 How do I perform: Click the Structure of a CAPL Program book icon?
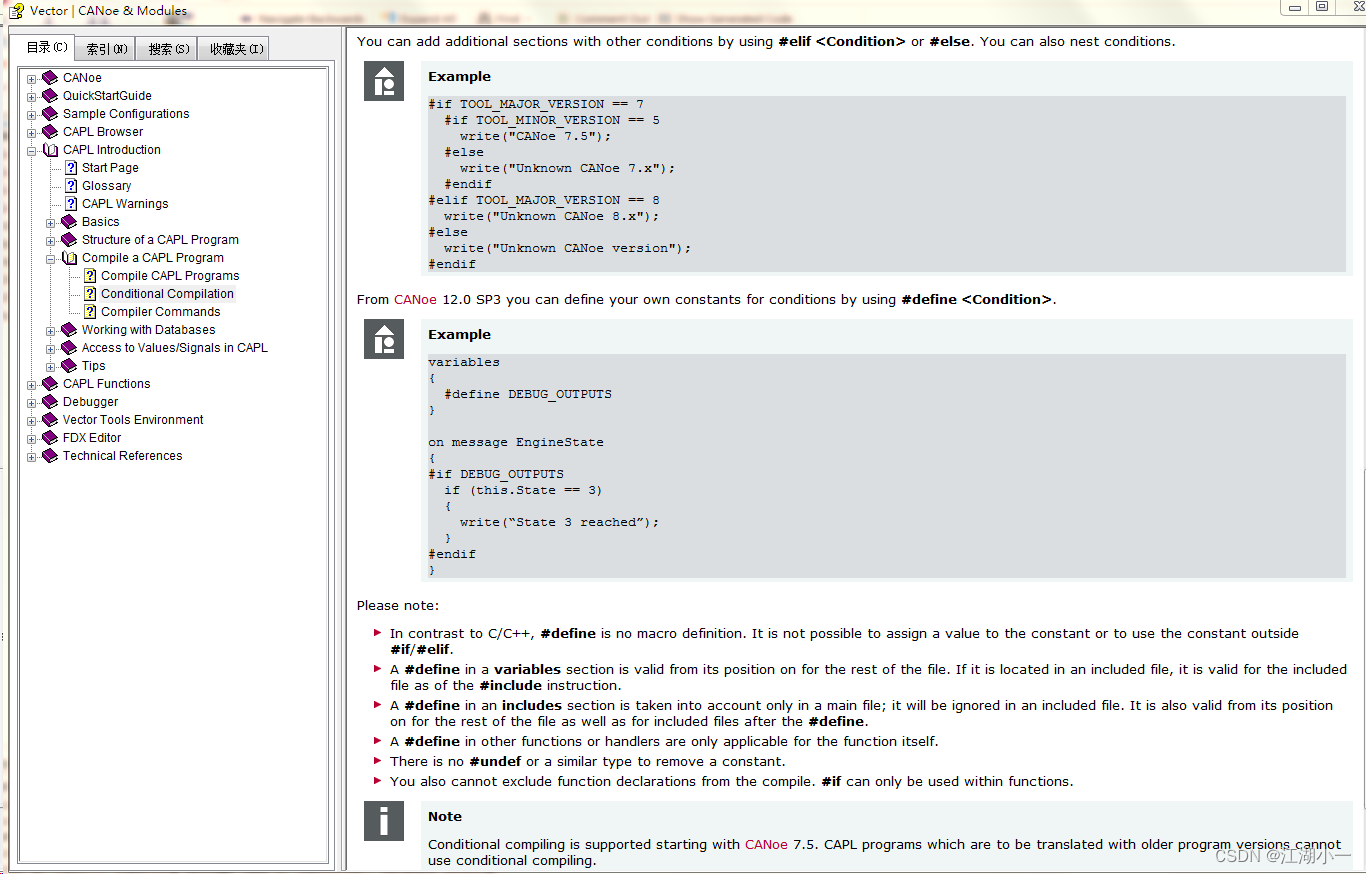69,240
